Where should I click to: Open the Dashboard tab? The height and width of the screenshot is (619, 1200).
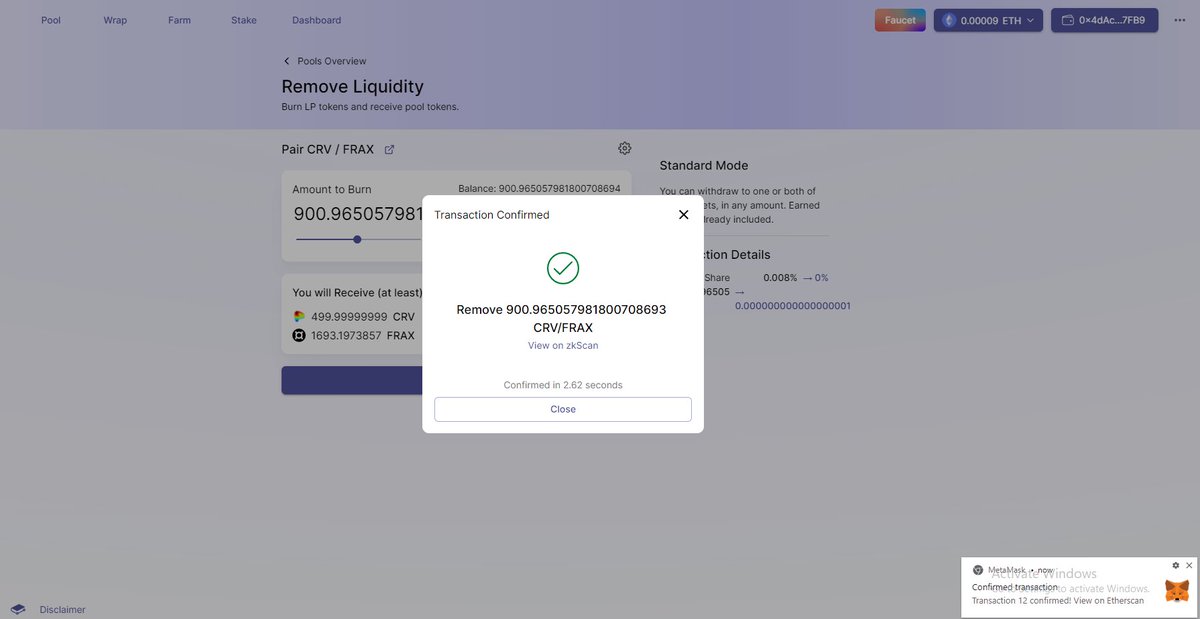pos(316,20)
